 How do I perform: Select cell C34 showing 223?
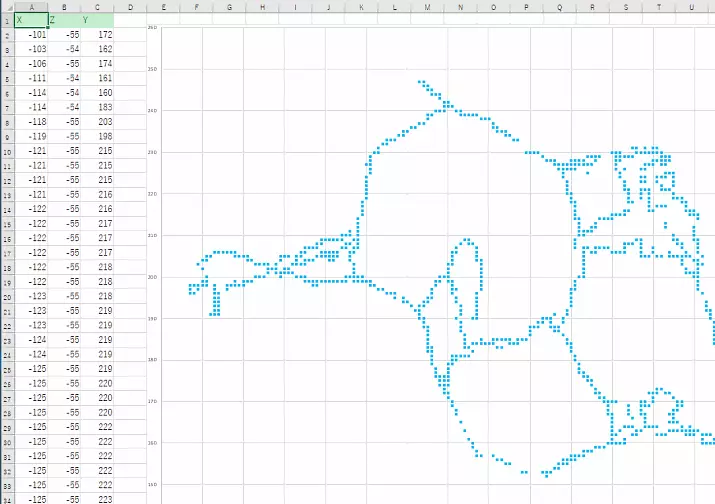coord(97,499)
